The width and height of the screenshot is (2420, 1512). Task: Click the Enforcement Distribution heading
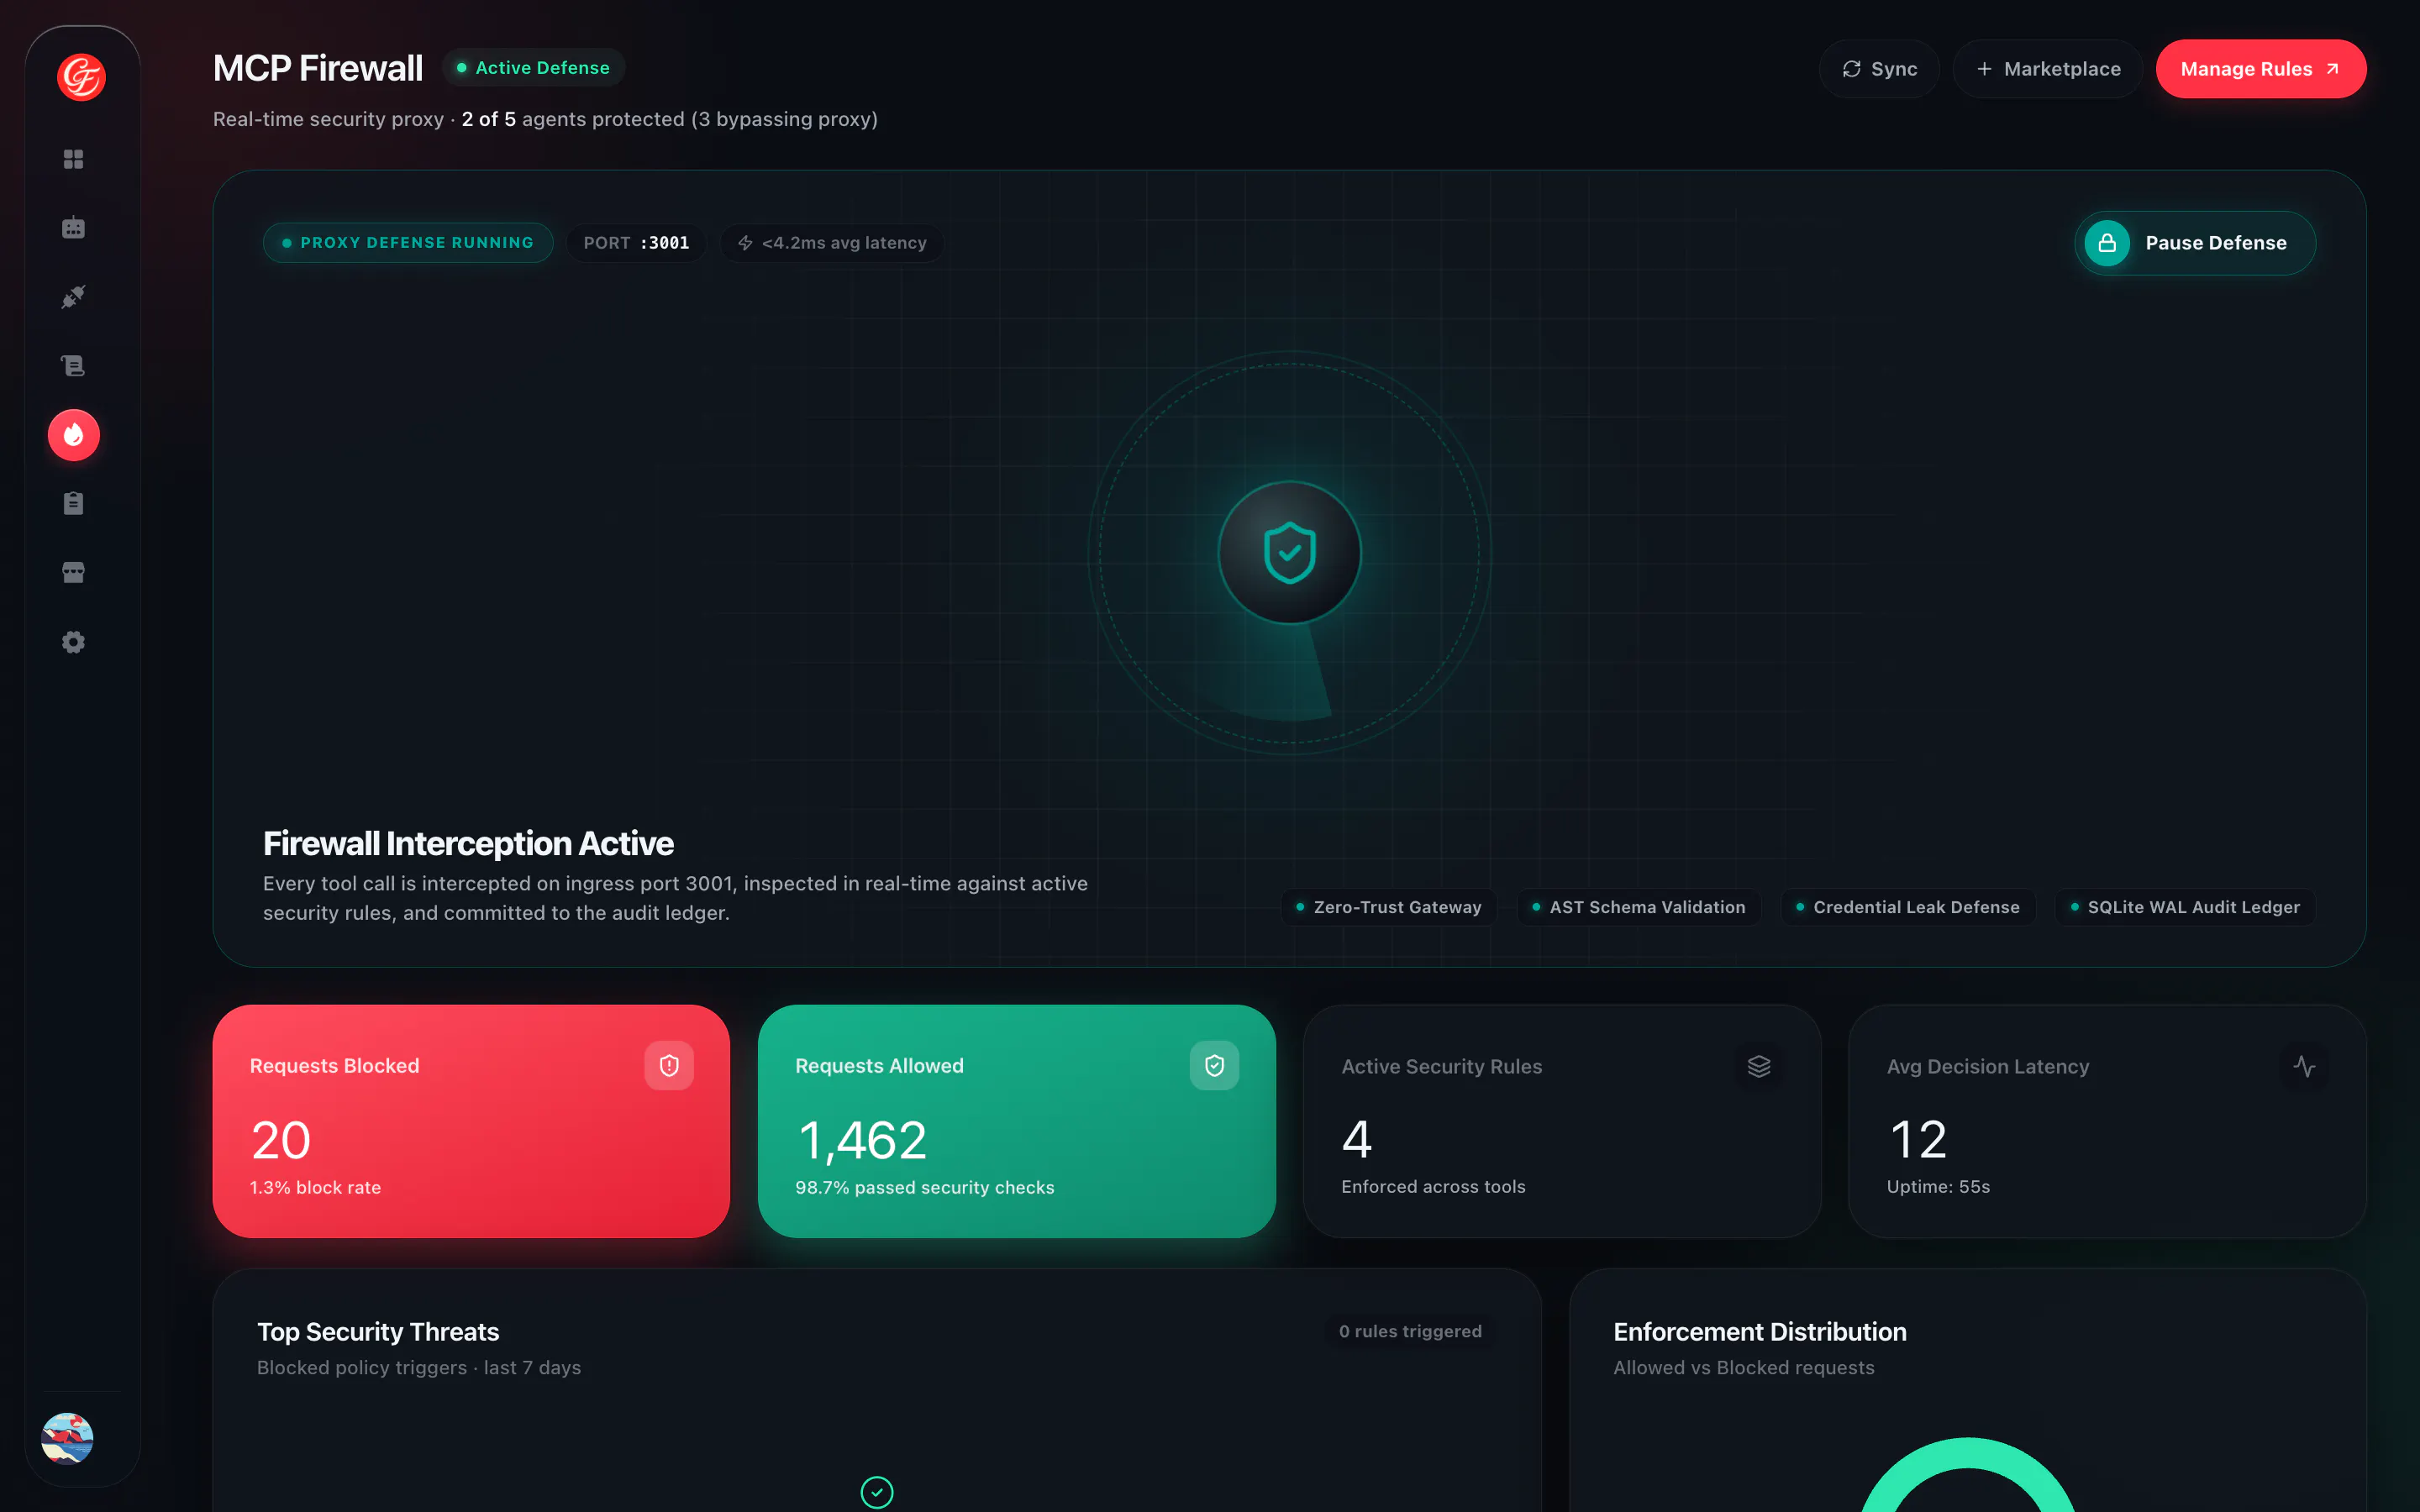(x=1760, y=1331)
